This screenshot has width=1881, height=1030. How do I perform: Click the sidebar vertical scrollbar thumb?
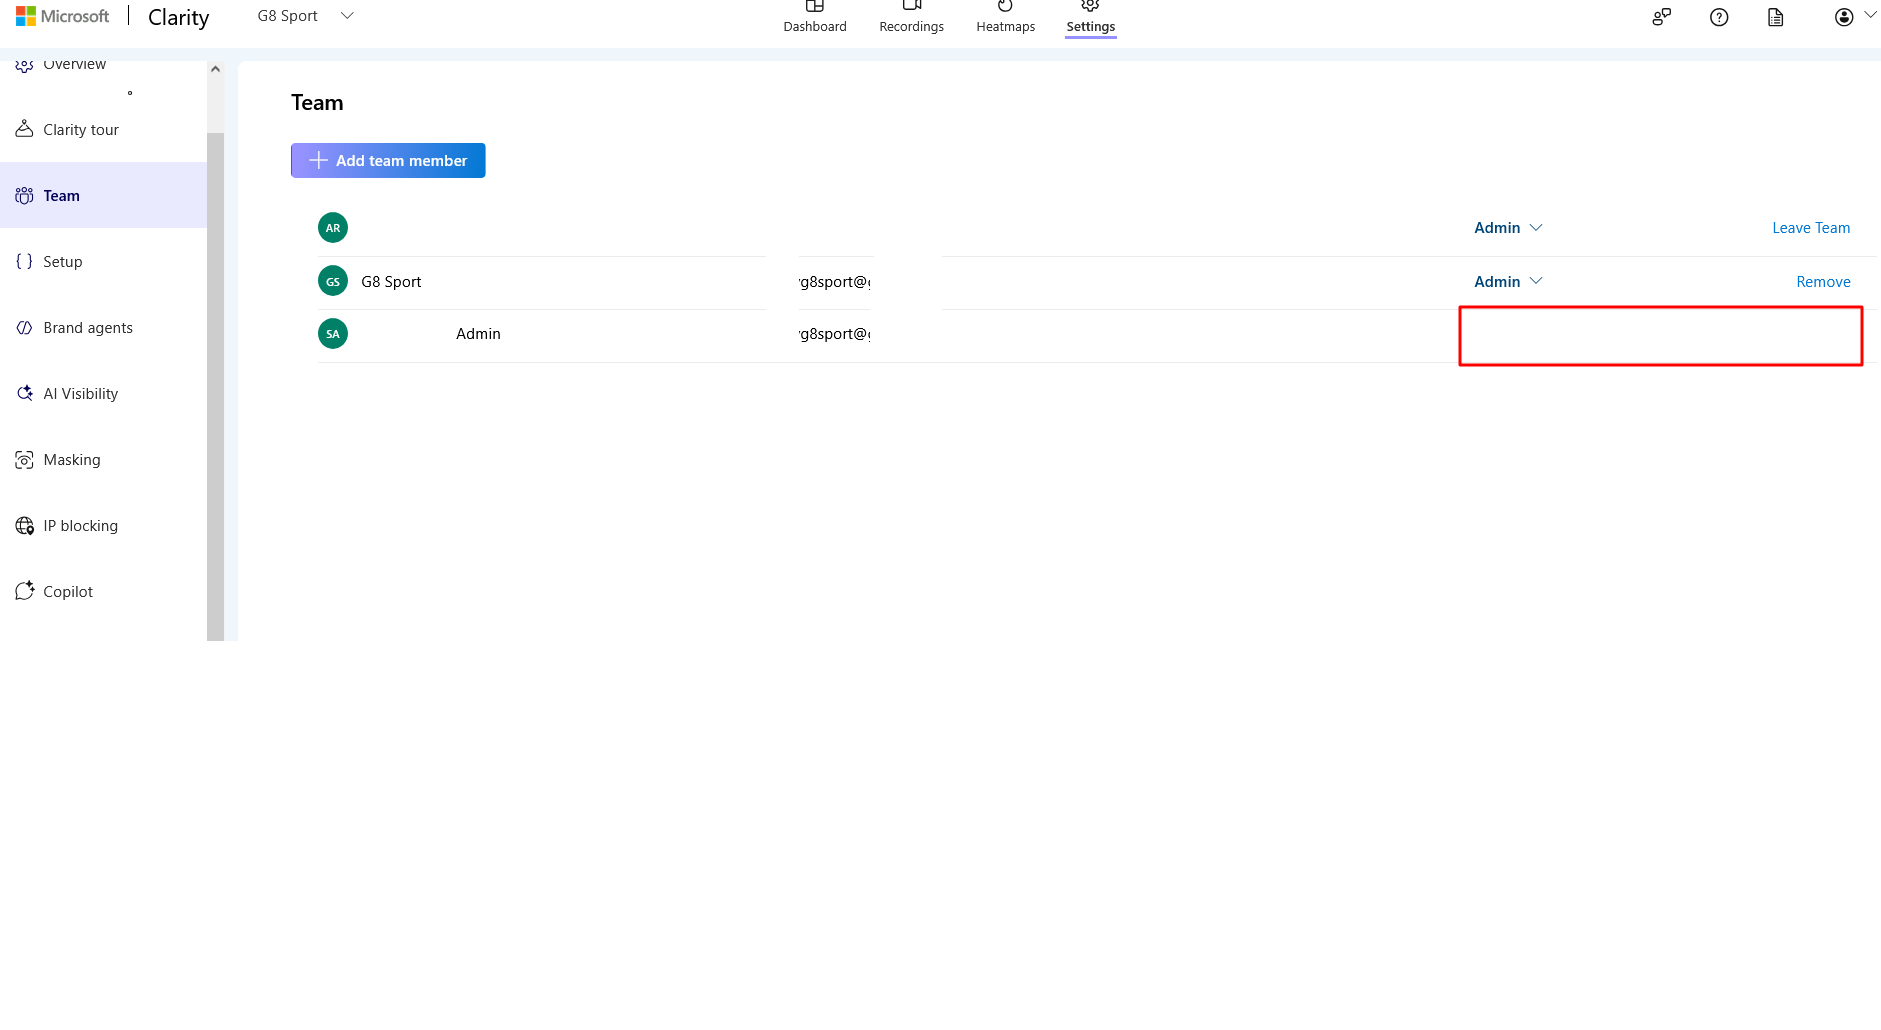tap(215, 386)
